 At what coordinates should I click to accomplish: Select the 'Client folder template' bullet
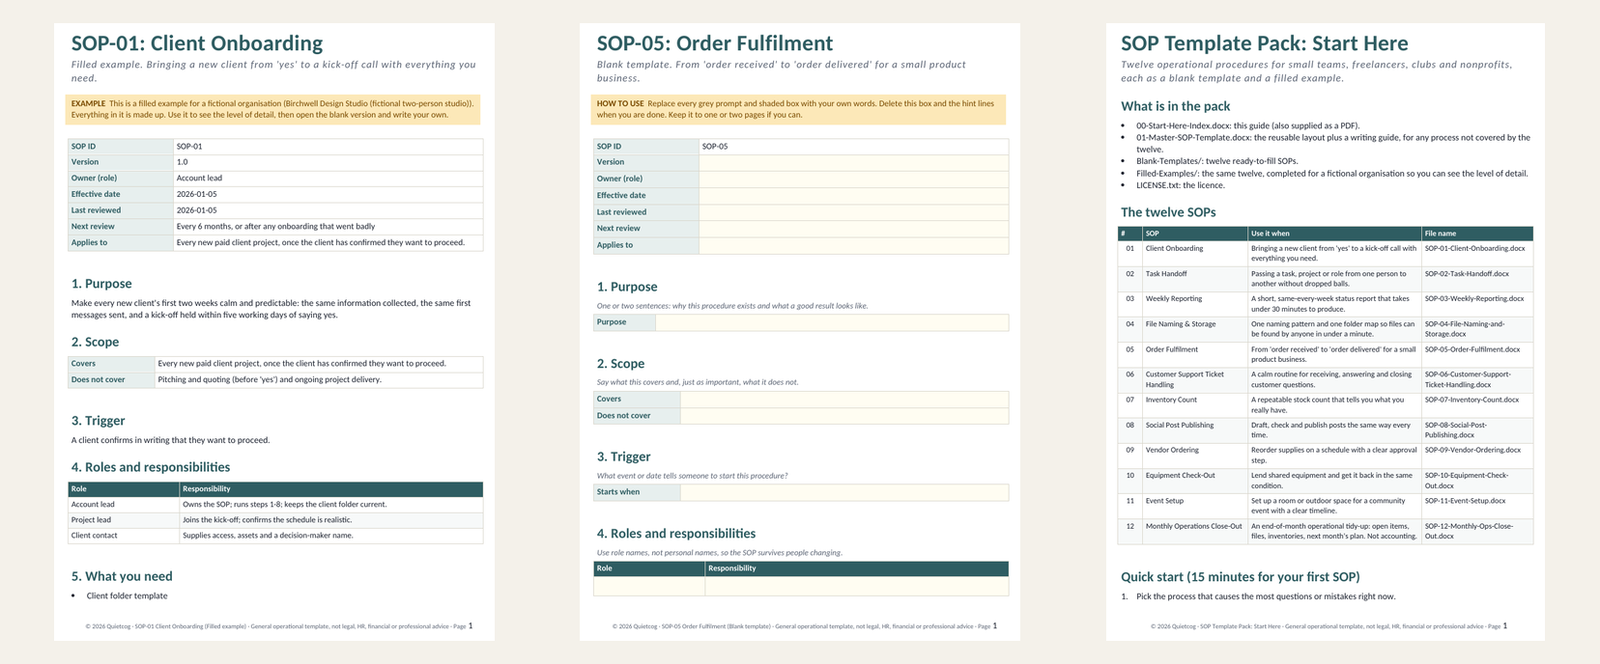coord(127,596)
